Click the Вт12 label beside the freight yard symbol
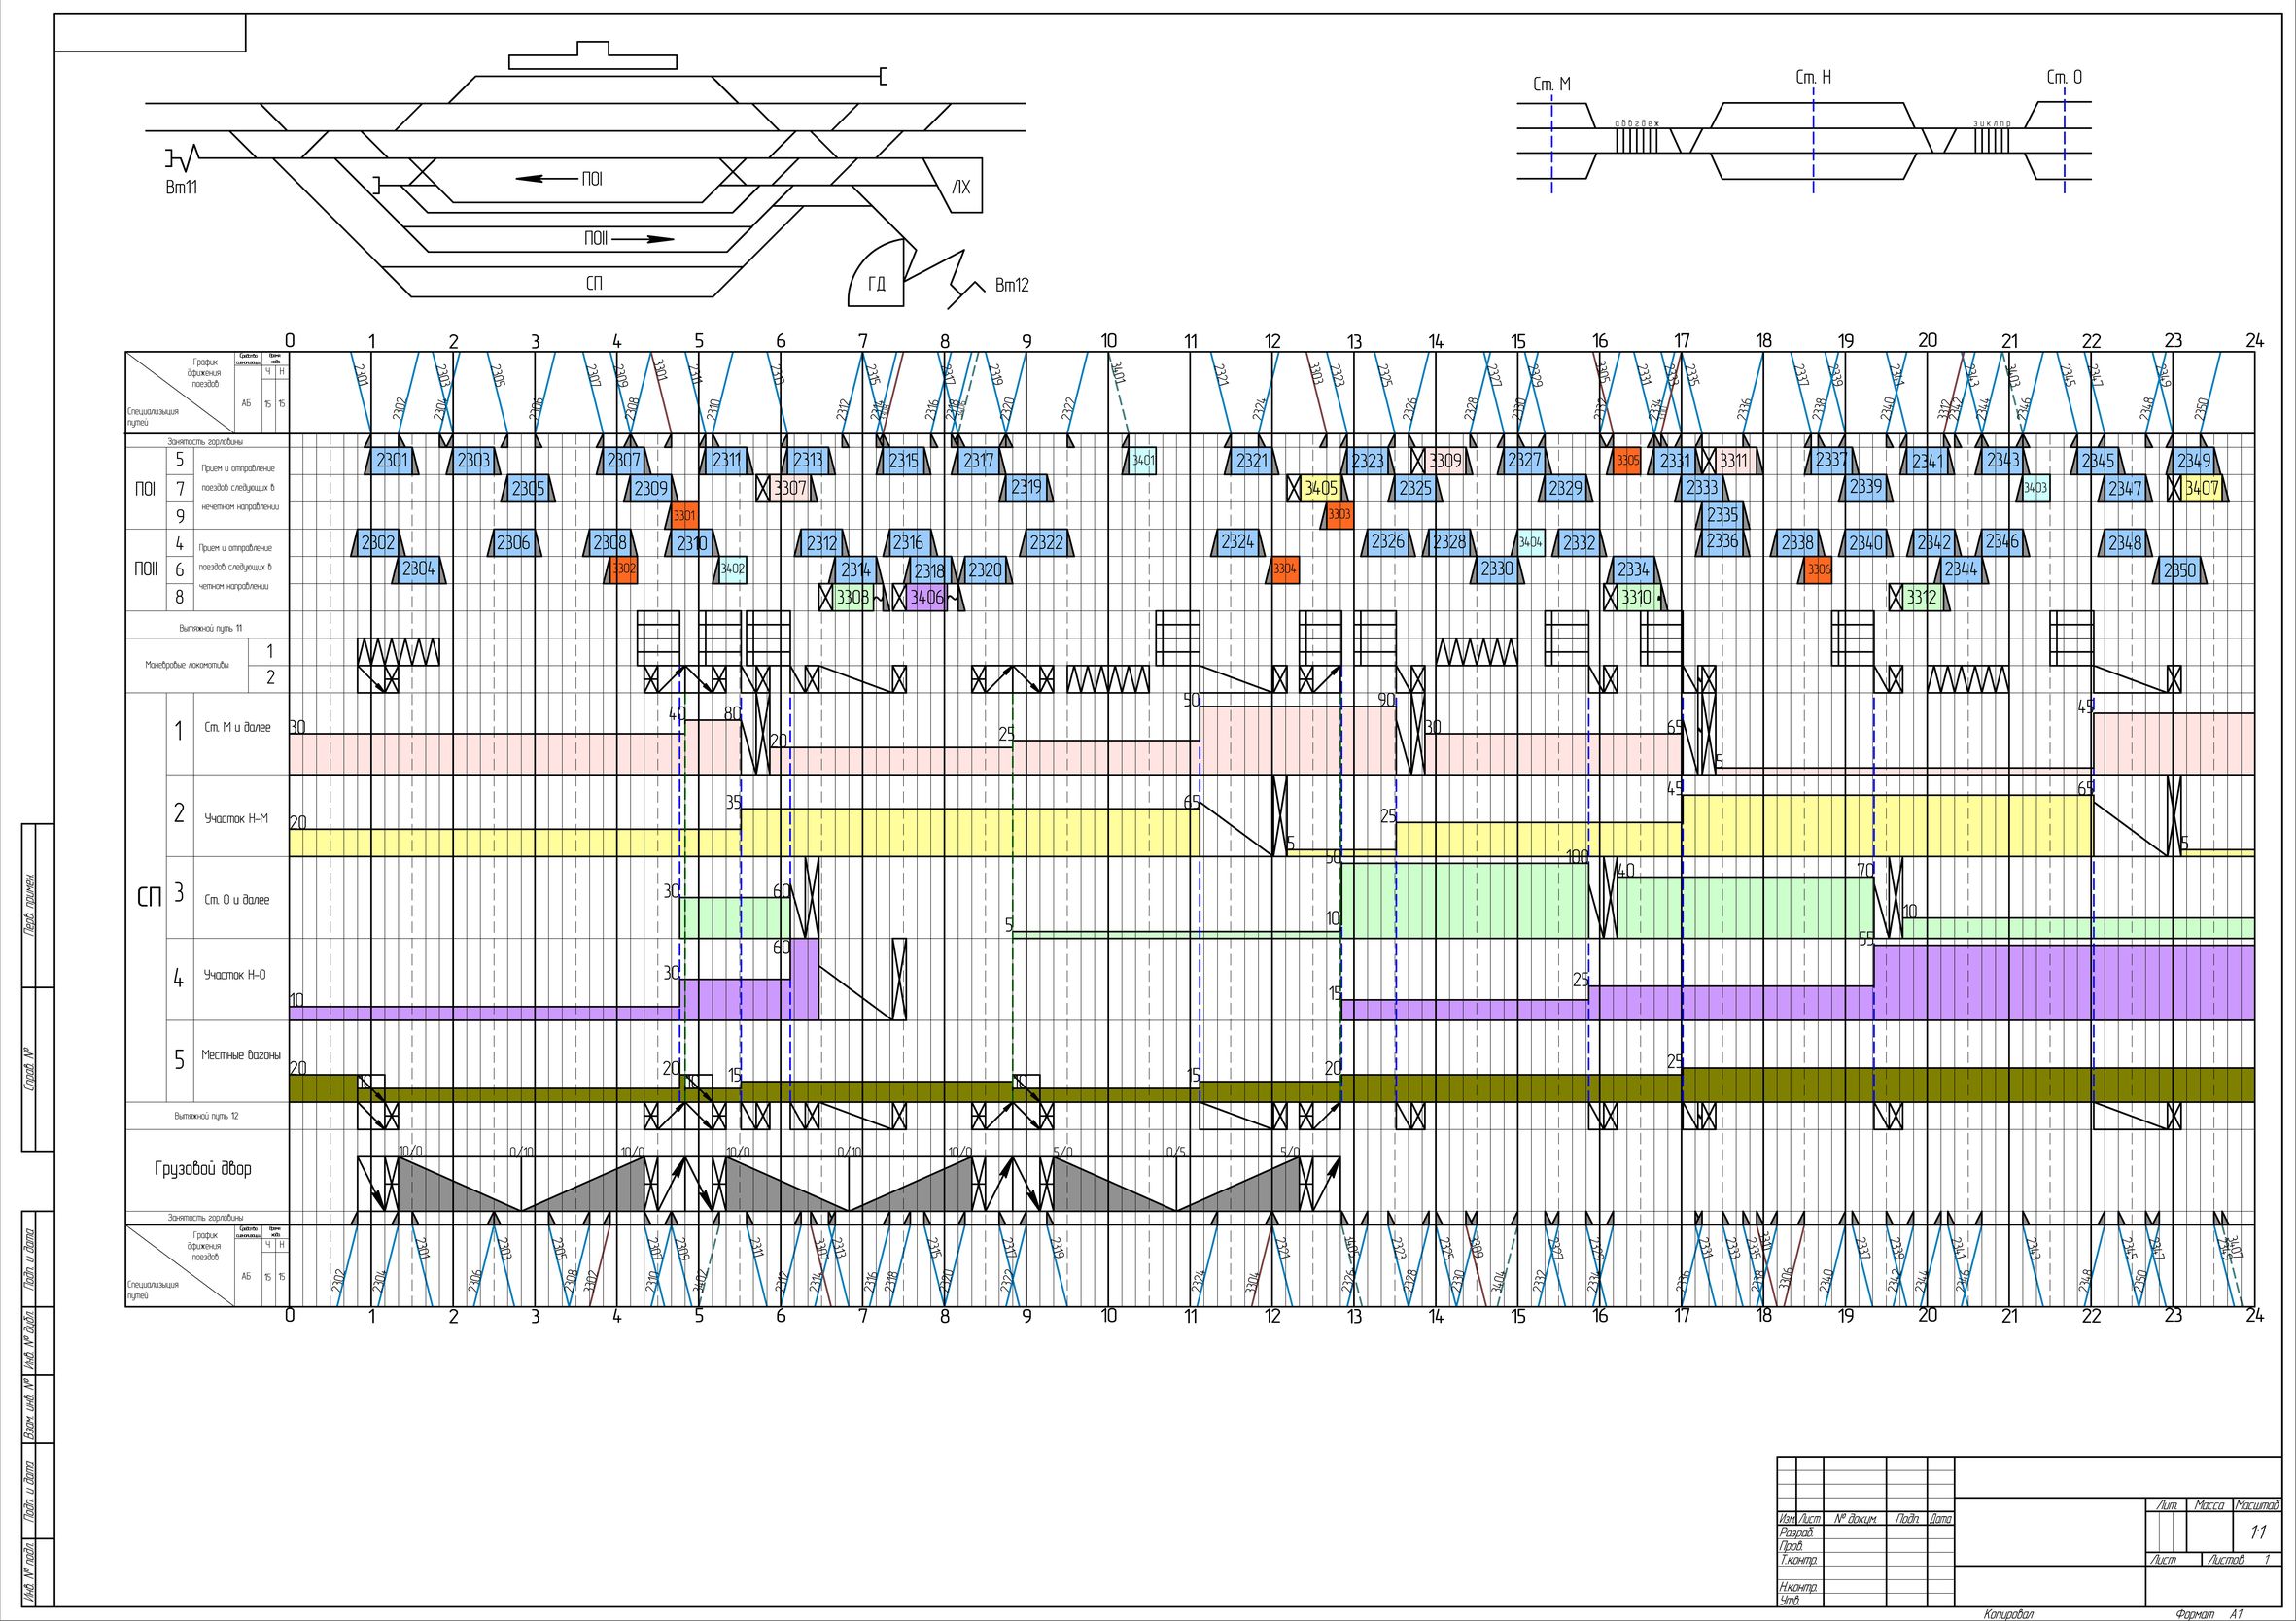2296x1621 pixels. tap(1011, 285)
